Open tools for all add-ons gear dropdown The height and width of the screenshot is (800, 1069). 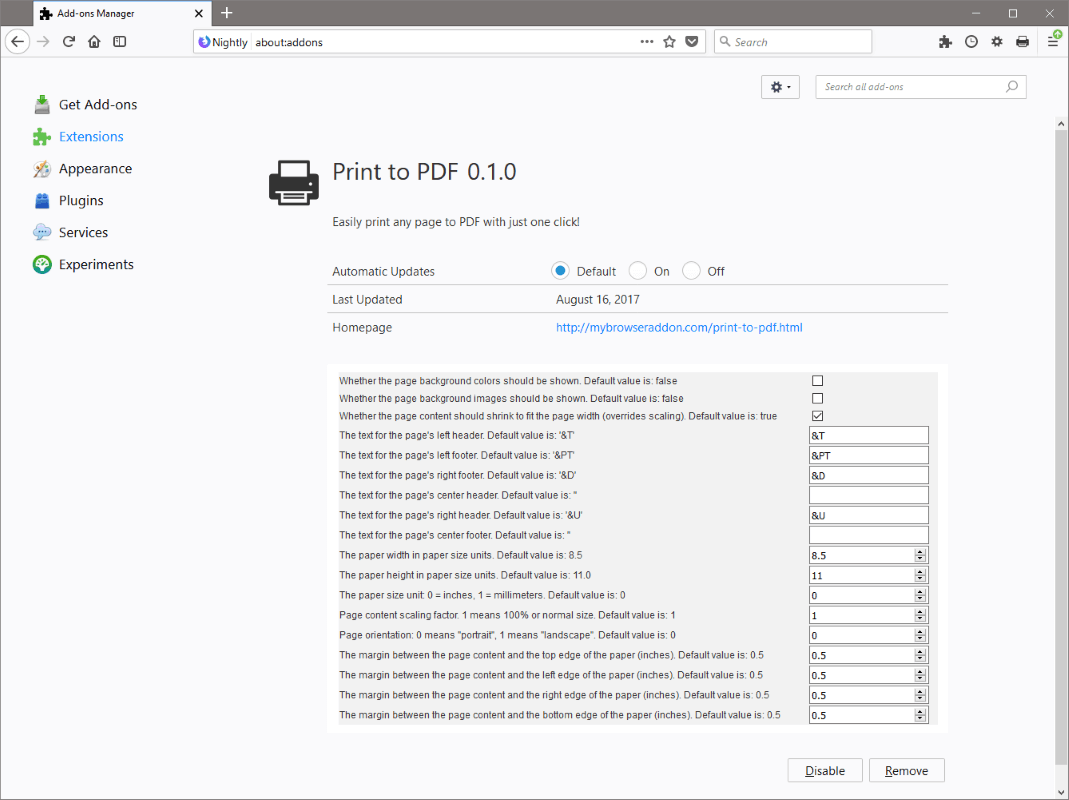(780, 87)
